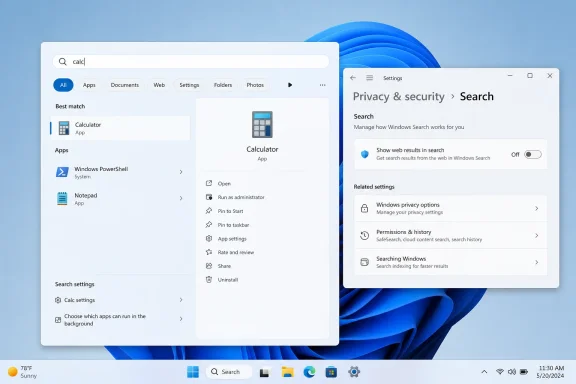Click the Wi-Fi icon in system tray
The width and height of the screenshot is (576, 384).
[500, 372]
